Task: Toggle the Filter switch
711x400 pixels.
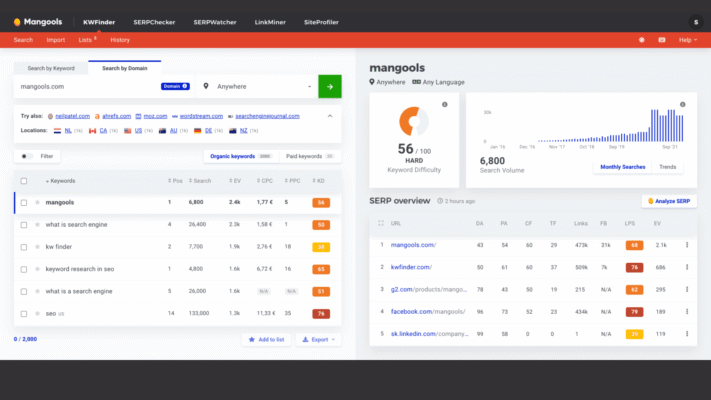Action: pyautogui.click(x=27, y=156)
